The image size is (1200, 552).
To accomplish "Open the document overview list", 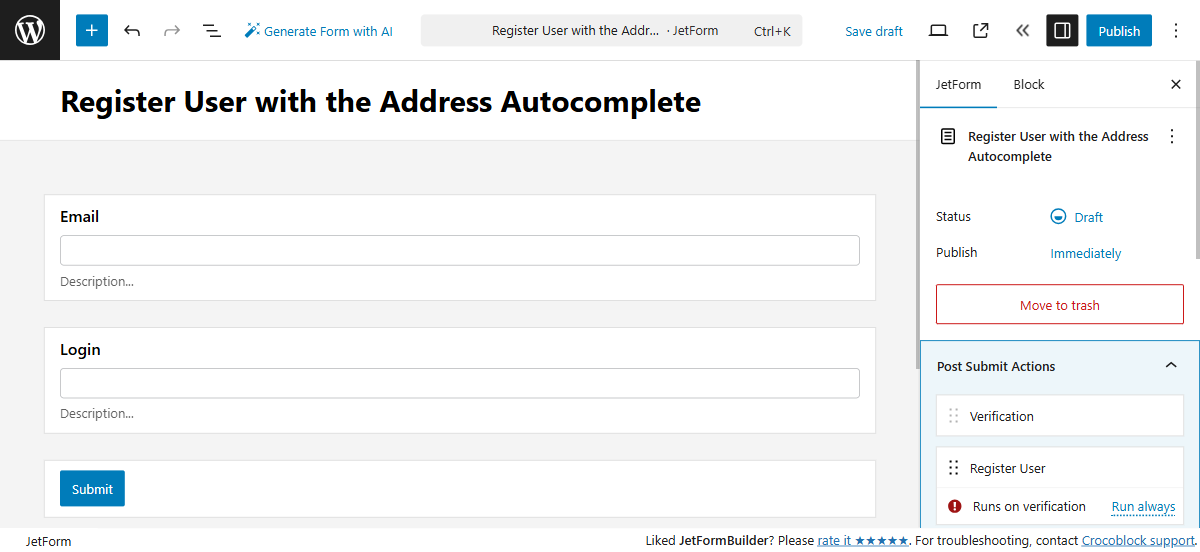I will (212, 31).
